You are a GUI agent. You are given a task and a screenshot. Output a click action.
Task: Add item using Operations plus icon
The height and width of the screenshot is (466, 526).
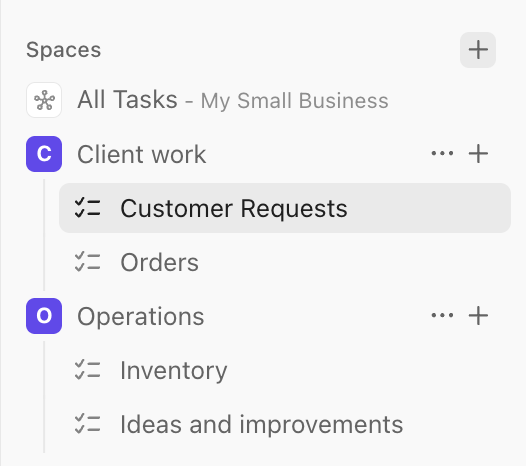point(478,315)
